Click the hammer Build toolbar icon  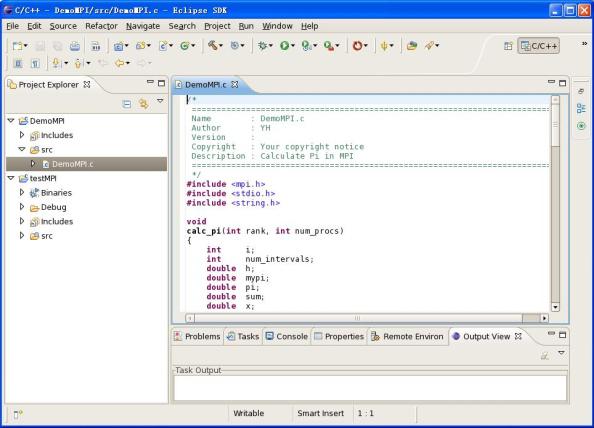(x=213, y=46)
